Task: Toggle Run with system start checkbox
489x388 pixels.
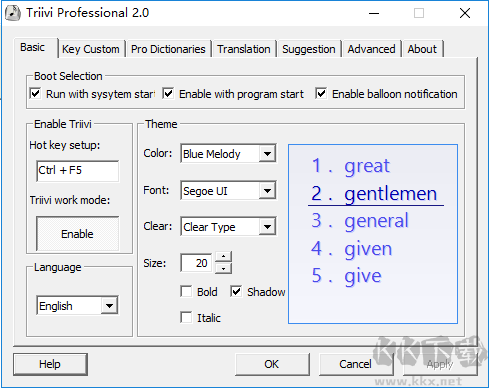Action: click(35, 94)
